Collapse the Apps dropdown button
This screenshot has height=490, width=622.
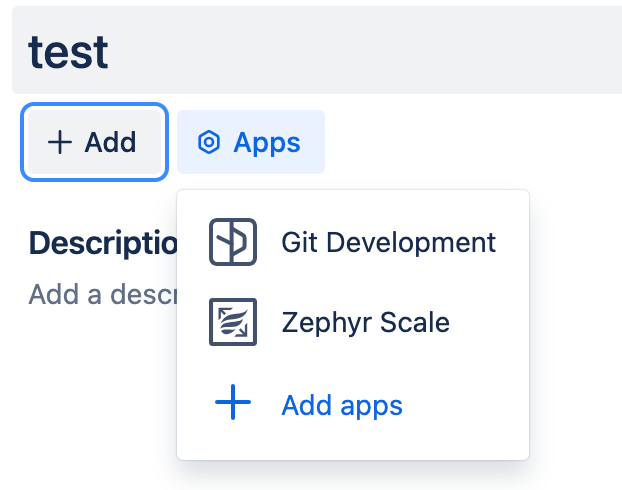[x=251, y=142]
